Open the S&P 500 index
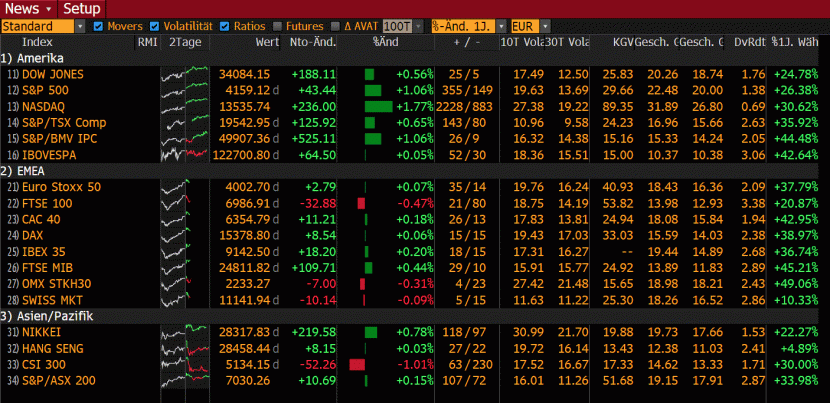The height and width of the screenshot is (403, 830). click(x=46, y=91)
